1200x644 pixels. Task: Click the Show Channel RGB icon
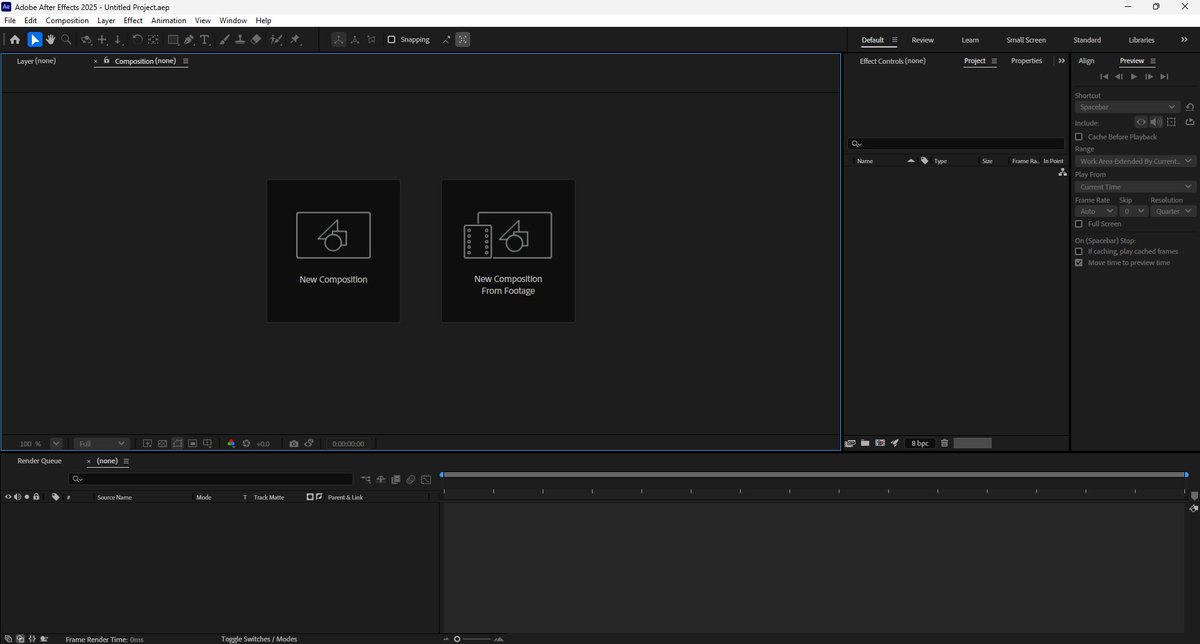[231, 443]
